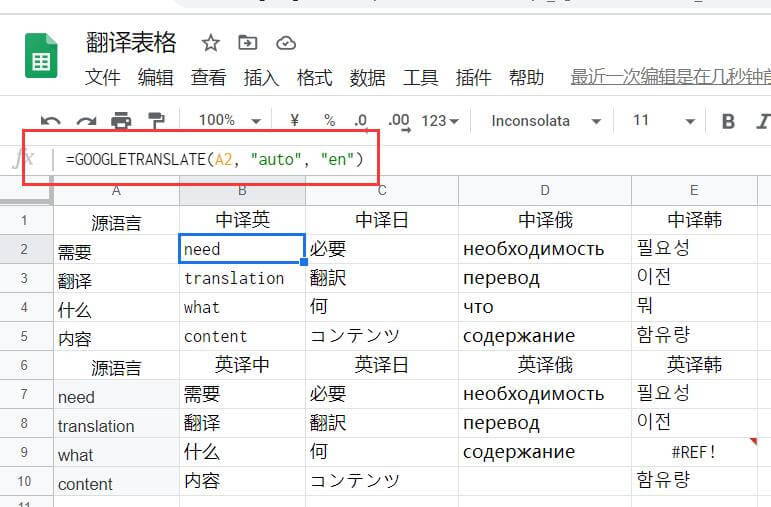Open the Inconsolata font dropdown

click(546, 120)
